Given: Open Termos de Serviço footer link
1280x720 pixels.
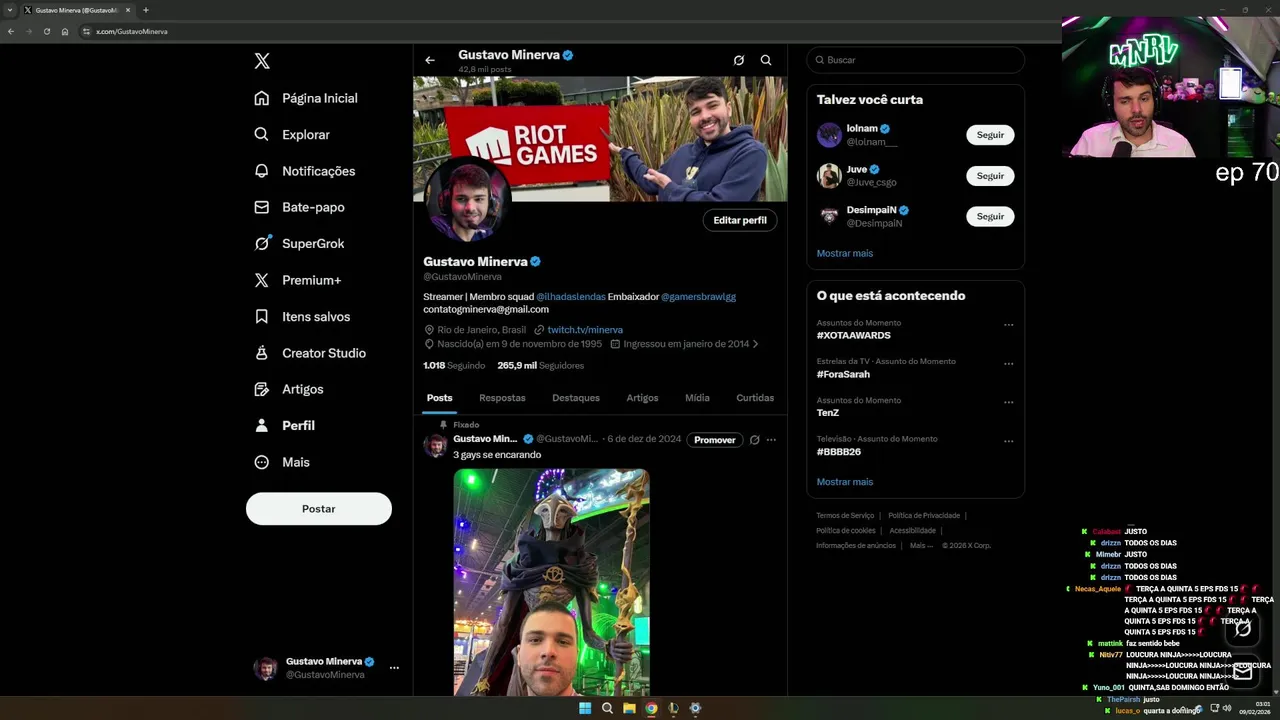Looking at the screenshot, I should coord(846,516).
